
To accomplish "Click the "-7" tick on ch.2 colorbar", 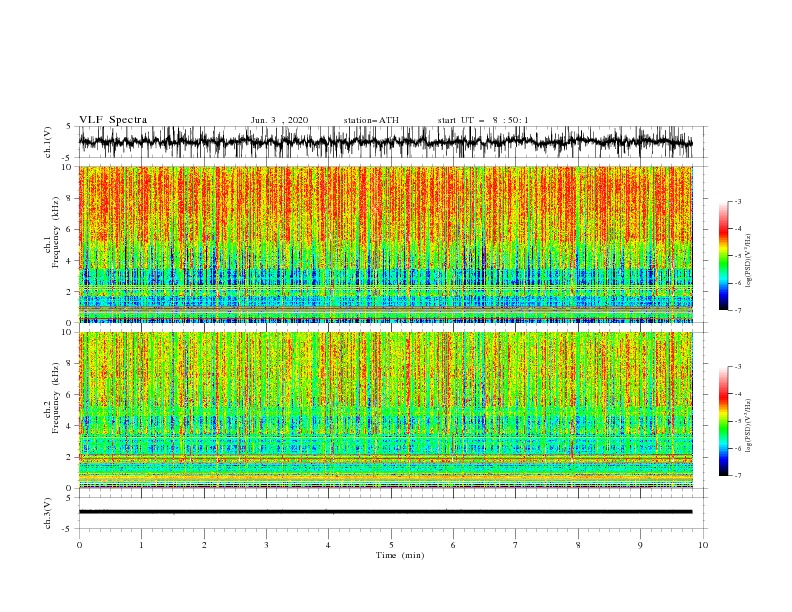I will tap(737, 476).
